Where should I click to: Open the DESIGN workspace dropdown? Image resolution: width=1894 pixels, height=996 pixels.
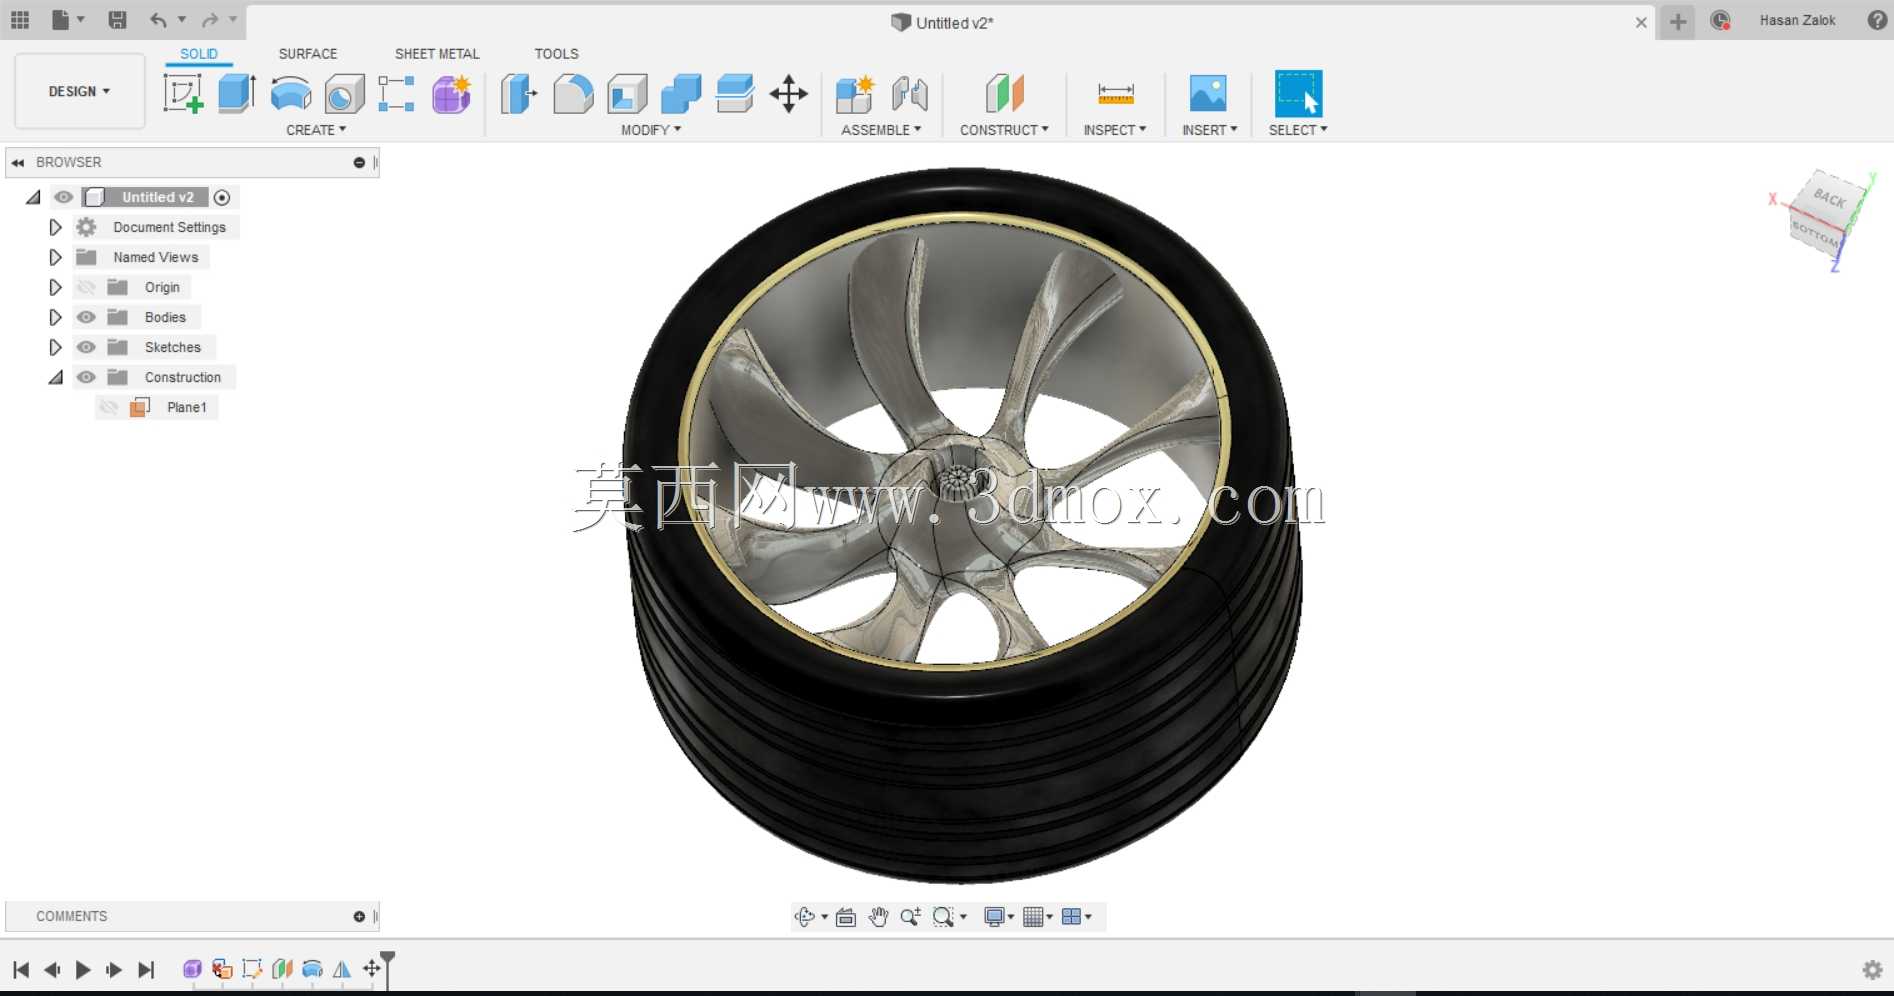[x=80, y=91]
